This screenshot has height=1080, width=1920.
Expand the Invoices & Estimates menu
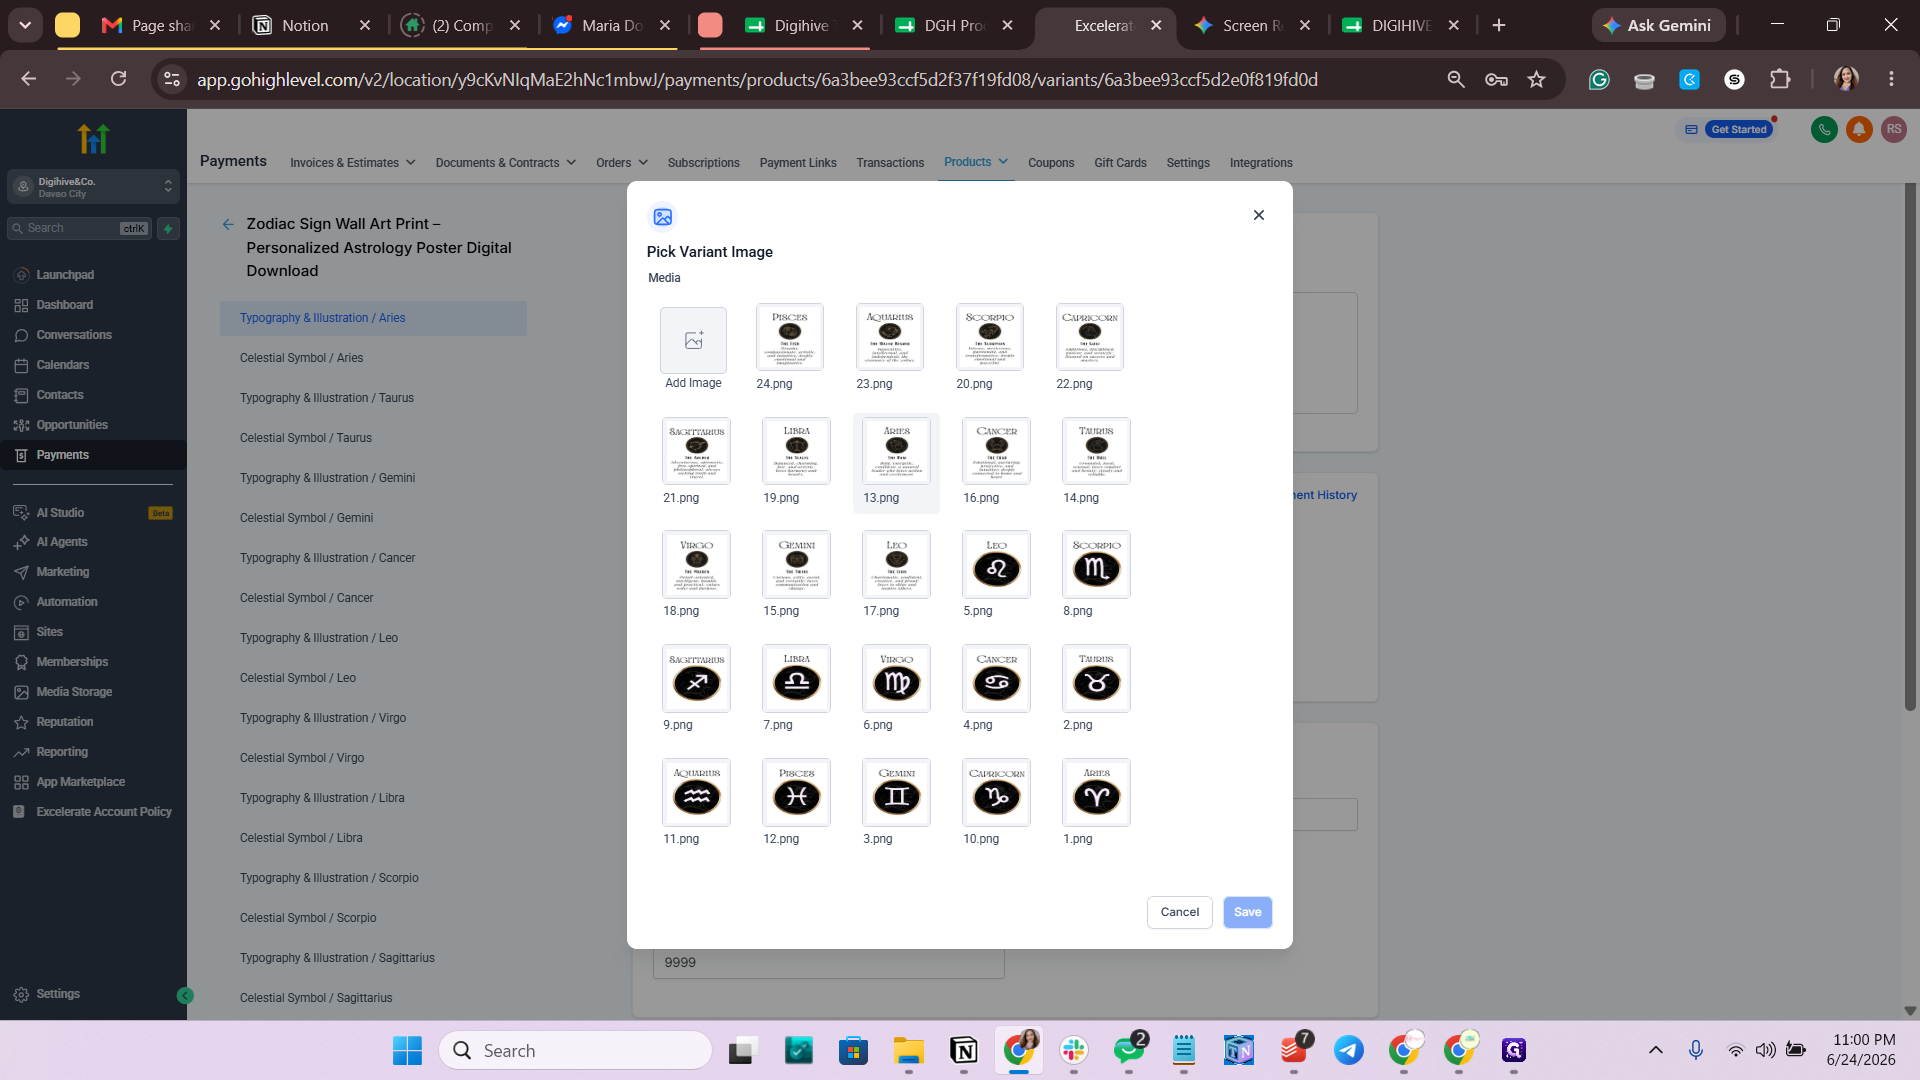(352, 163)
